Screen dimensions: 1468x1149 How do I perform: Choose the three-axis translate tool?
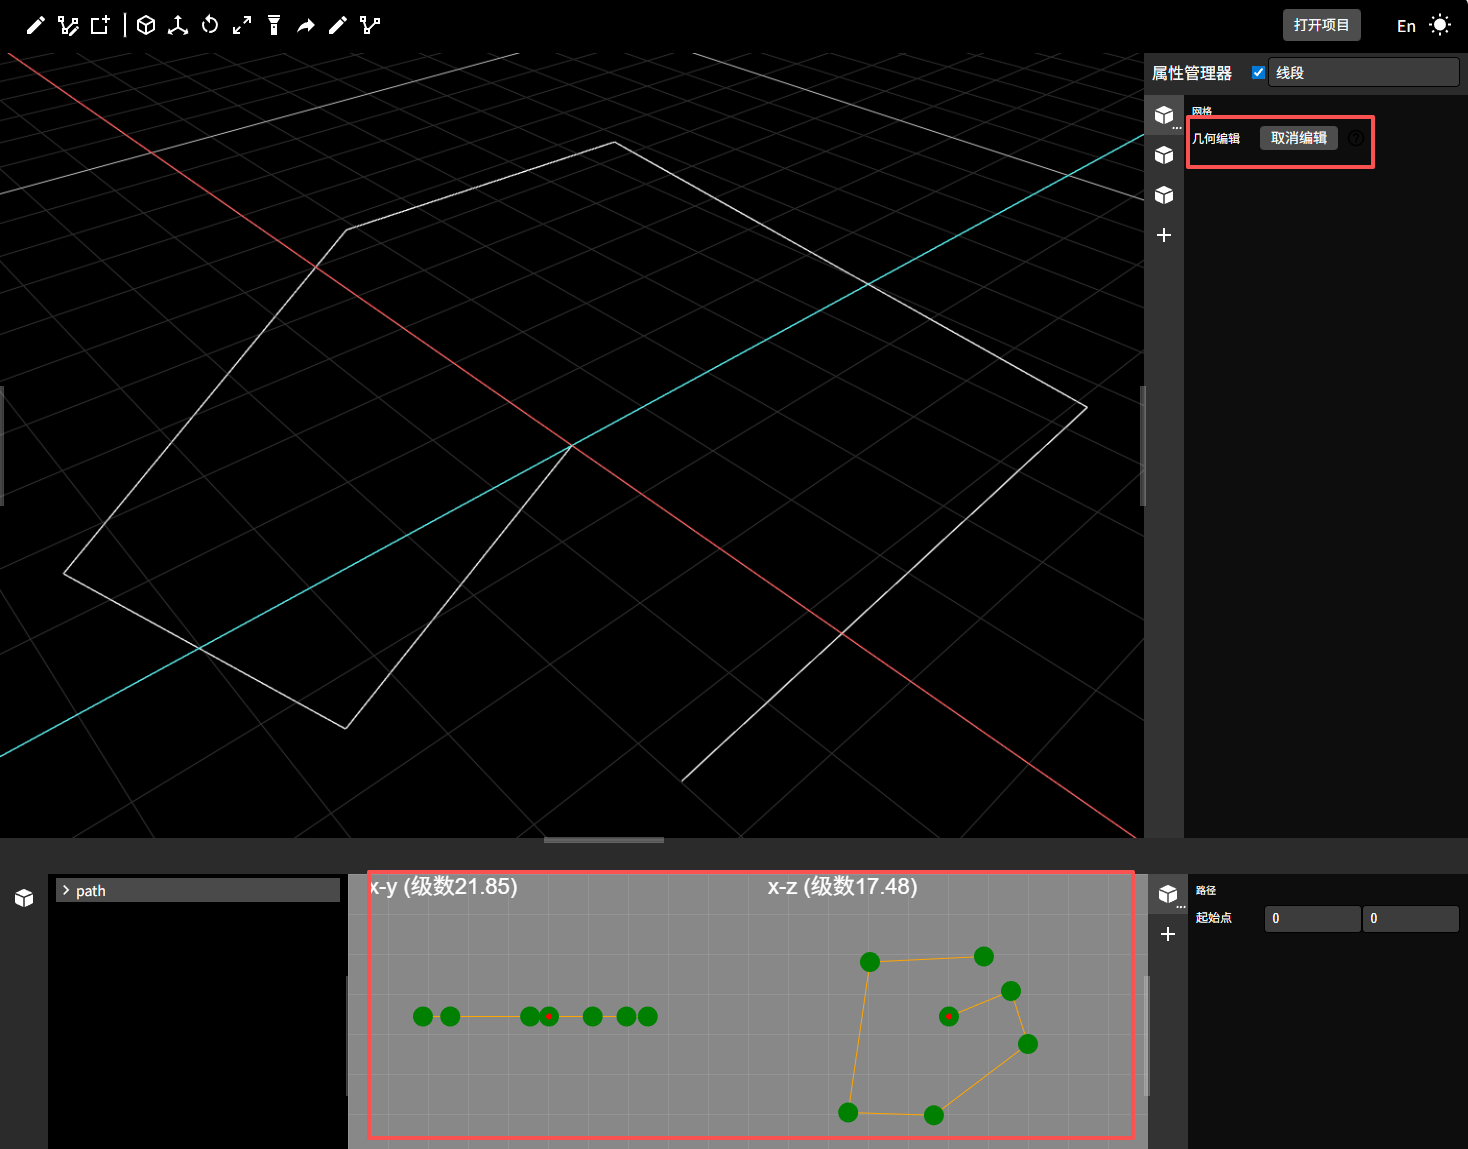178,25
